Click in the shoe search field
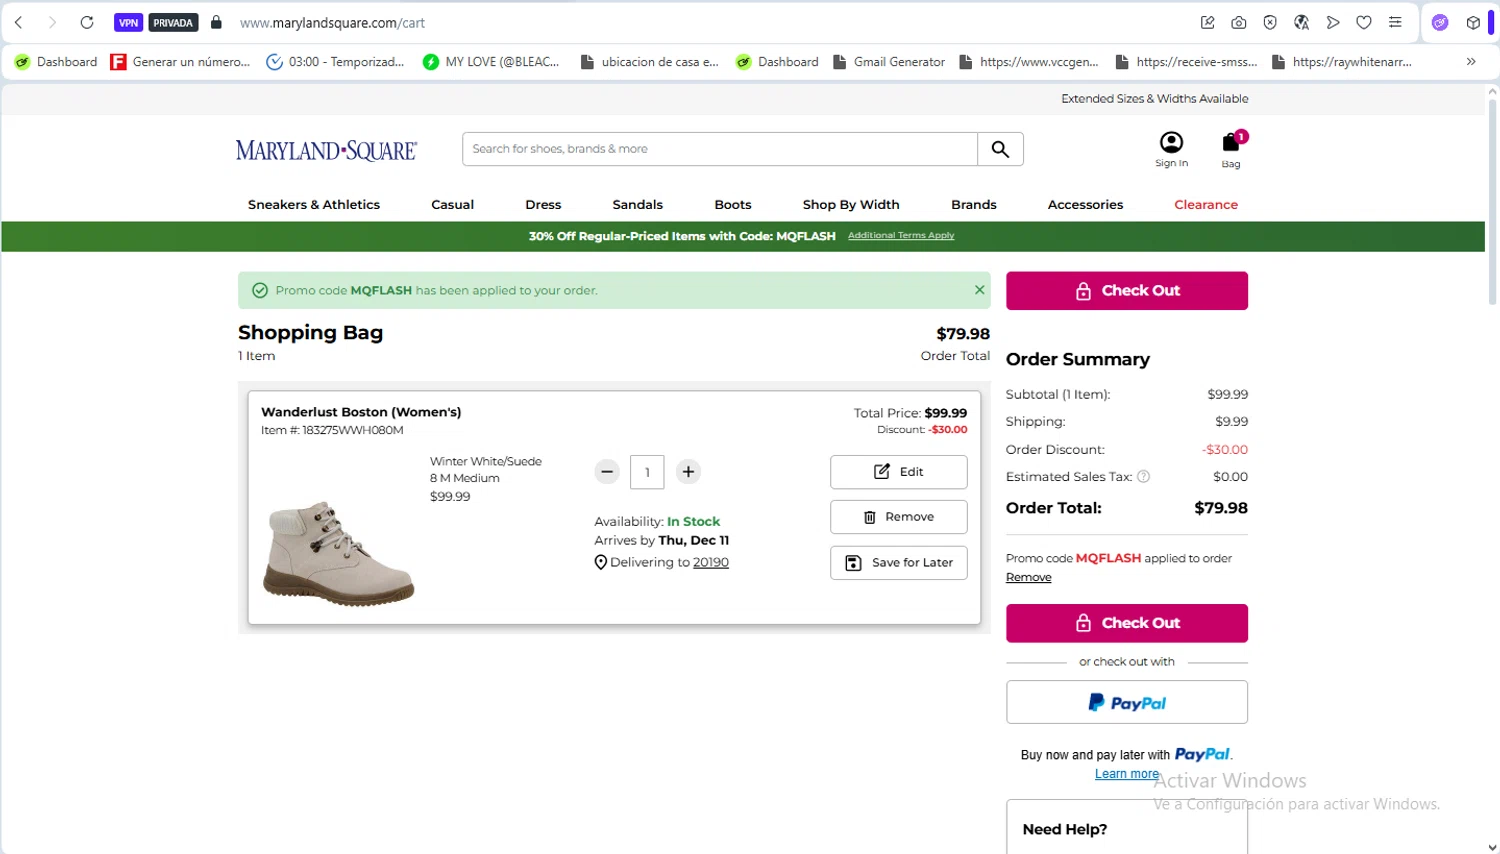Screen dimensions: 1500x854 pyautogui.click(x=720, y=149)
